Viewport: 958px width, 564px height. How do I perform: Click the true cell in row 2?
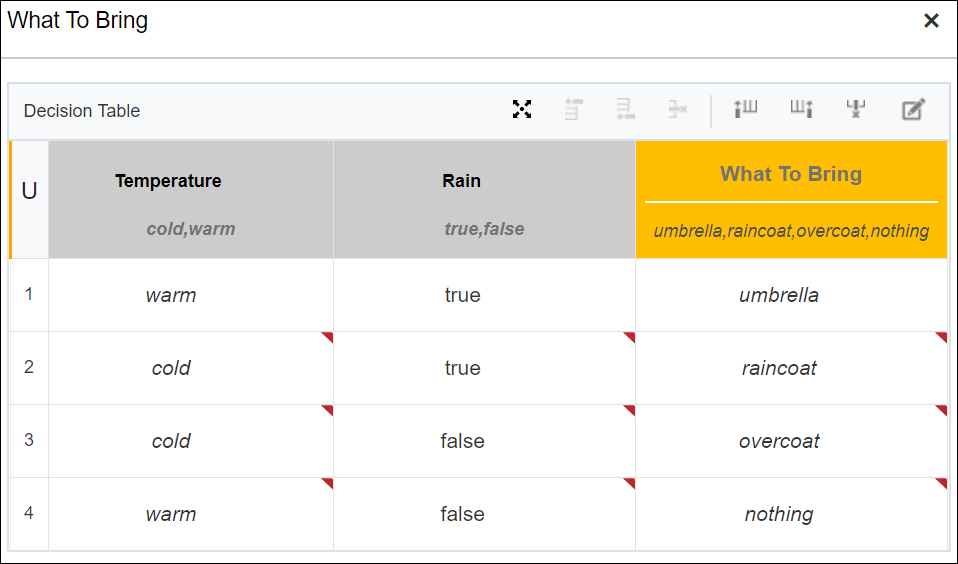coord(484,367)
